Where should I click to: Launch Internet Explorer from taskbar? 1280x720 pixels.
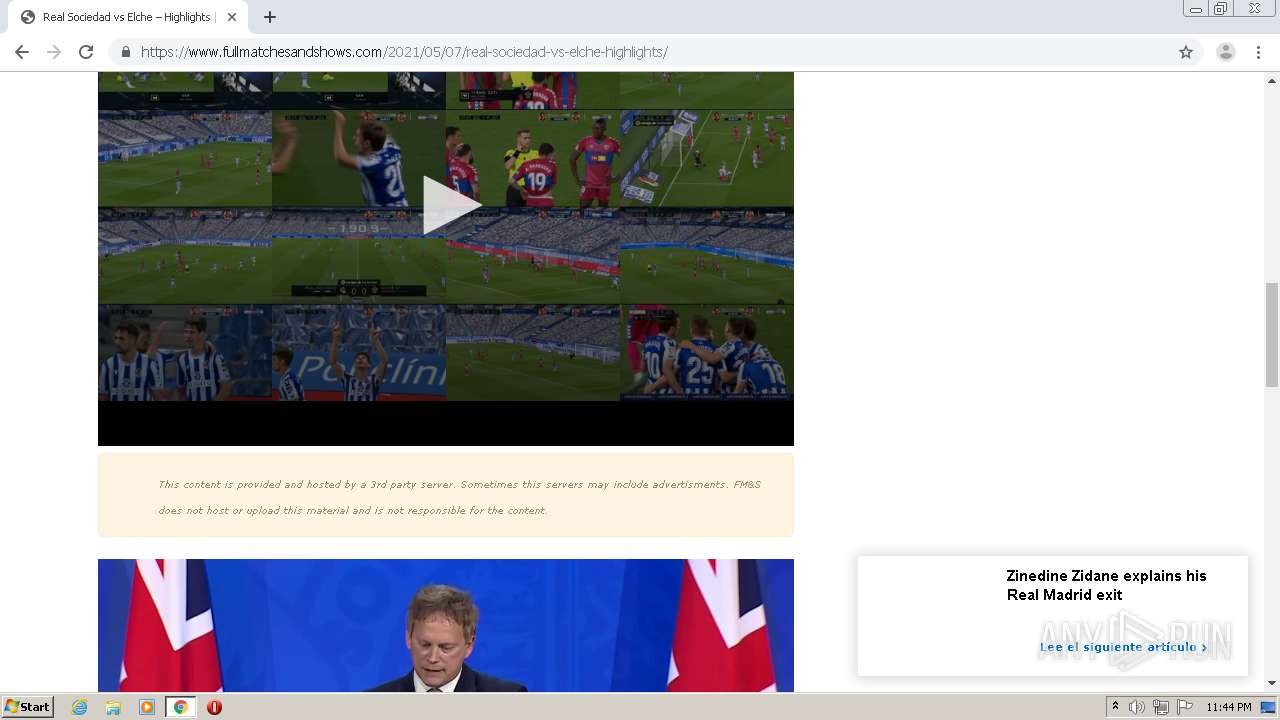80,707
